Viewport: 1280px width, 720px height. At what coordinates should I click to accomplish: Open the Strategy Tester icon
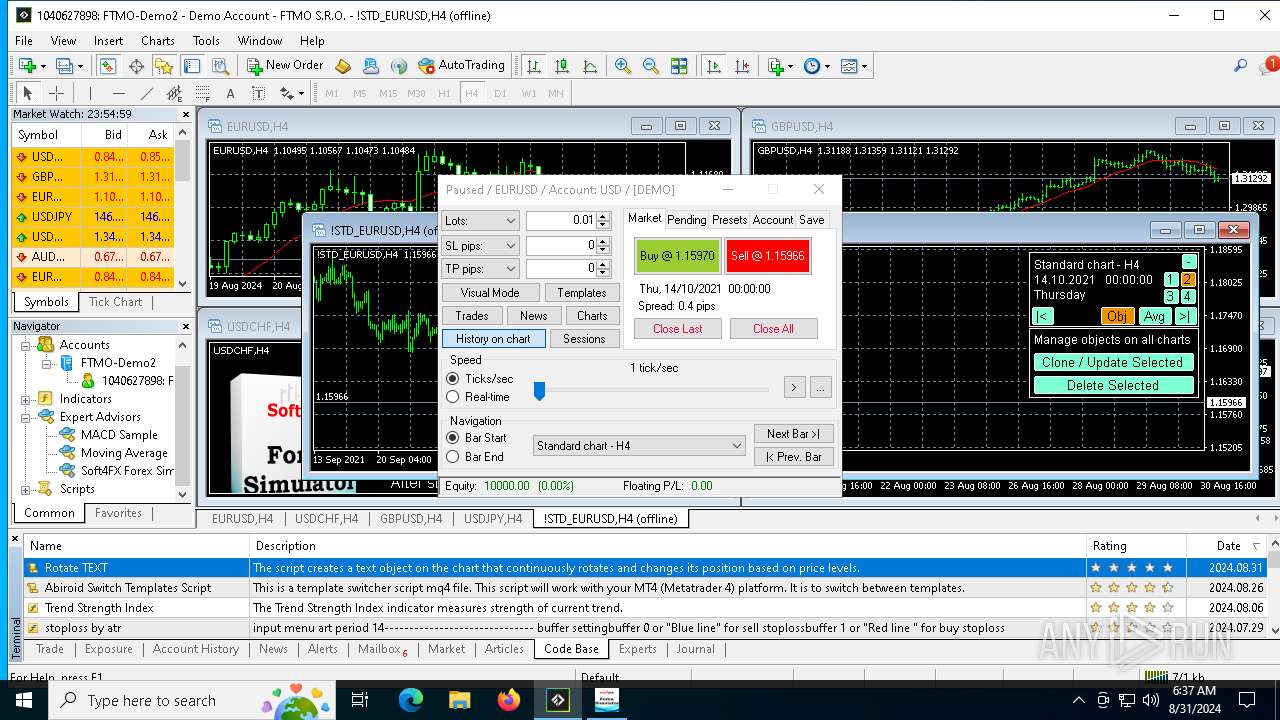pyautogui.click(x=220, y=66)
